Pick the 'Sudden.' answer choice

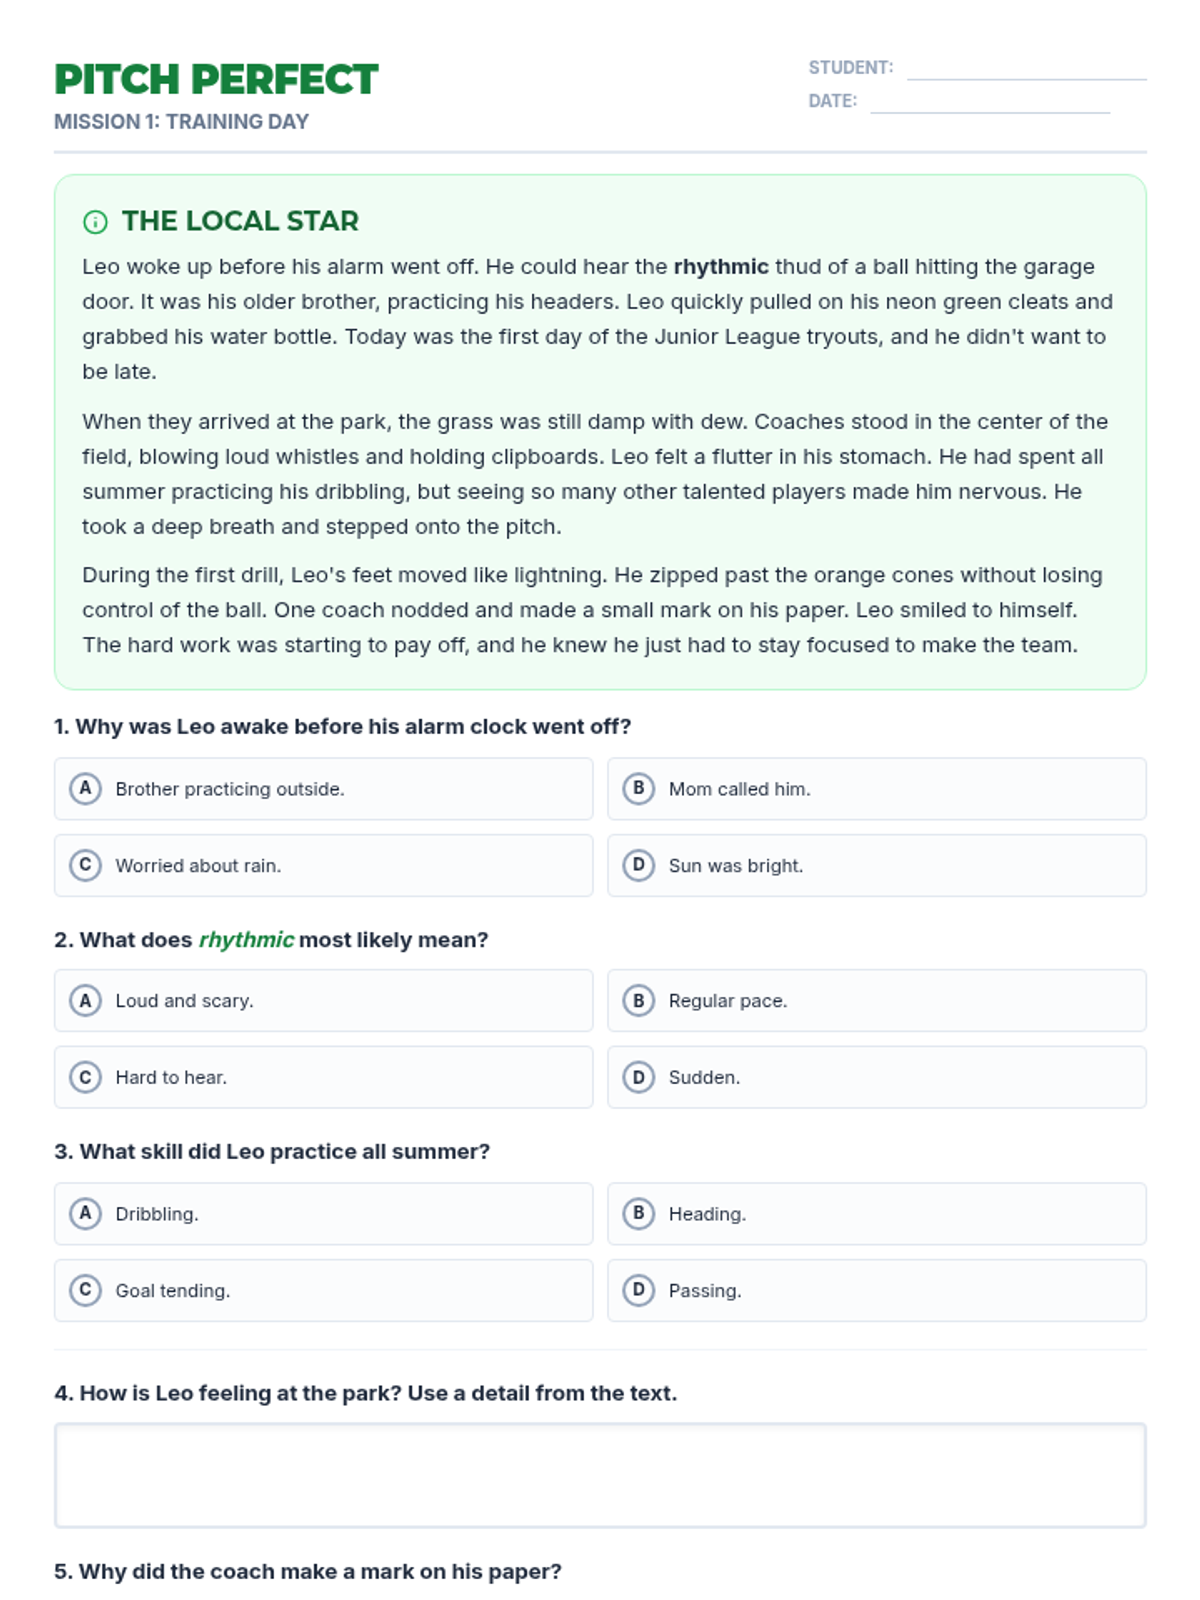click(877, 1077)
